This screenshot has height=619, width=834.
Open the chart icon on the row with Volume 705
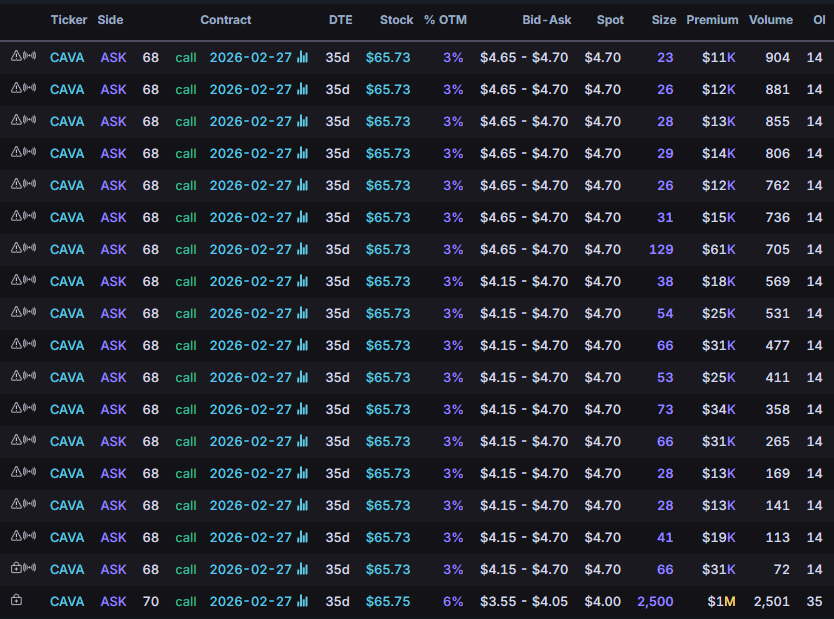tap(303, 249)
